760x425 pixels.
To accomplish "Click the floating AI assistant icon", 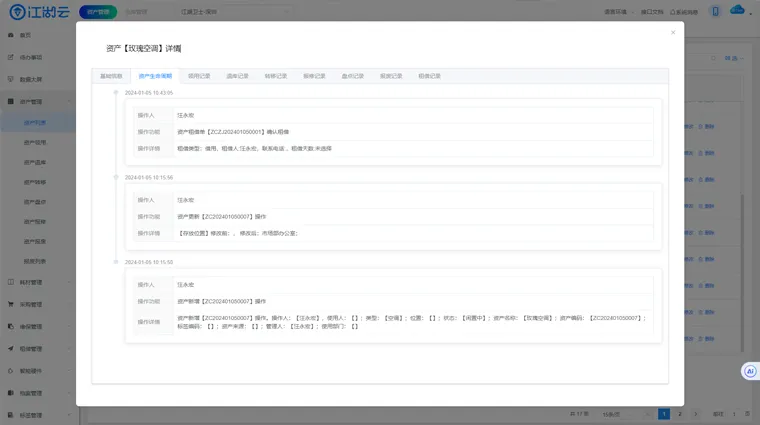I will tap(750, 371).
